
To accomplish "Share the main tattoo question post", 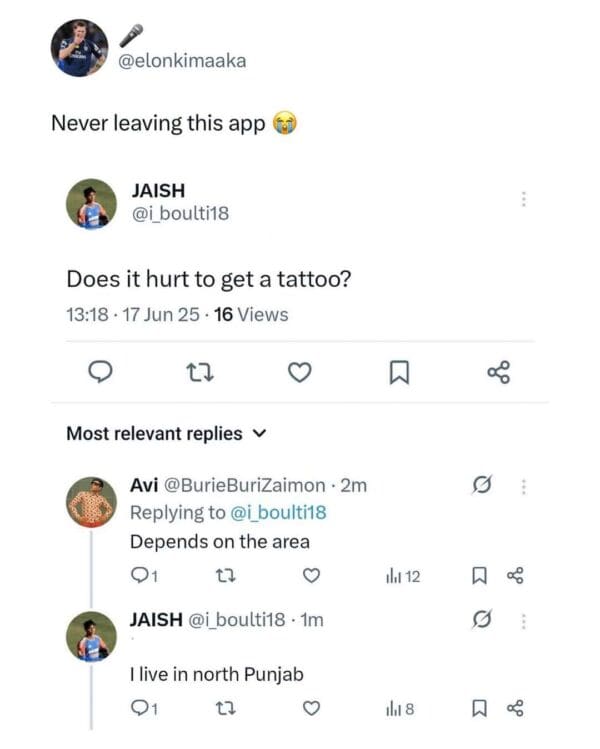I will click(498, 373).
